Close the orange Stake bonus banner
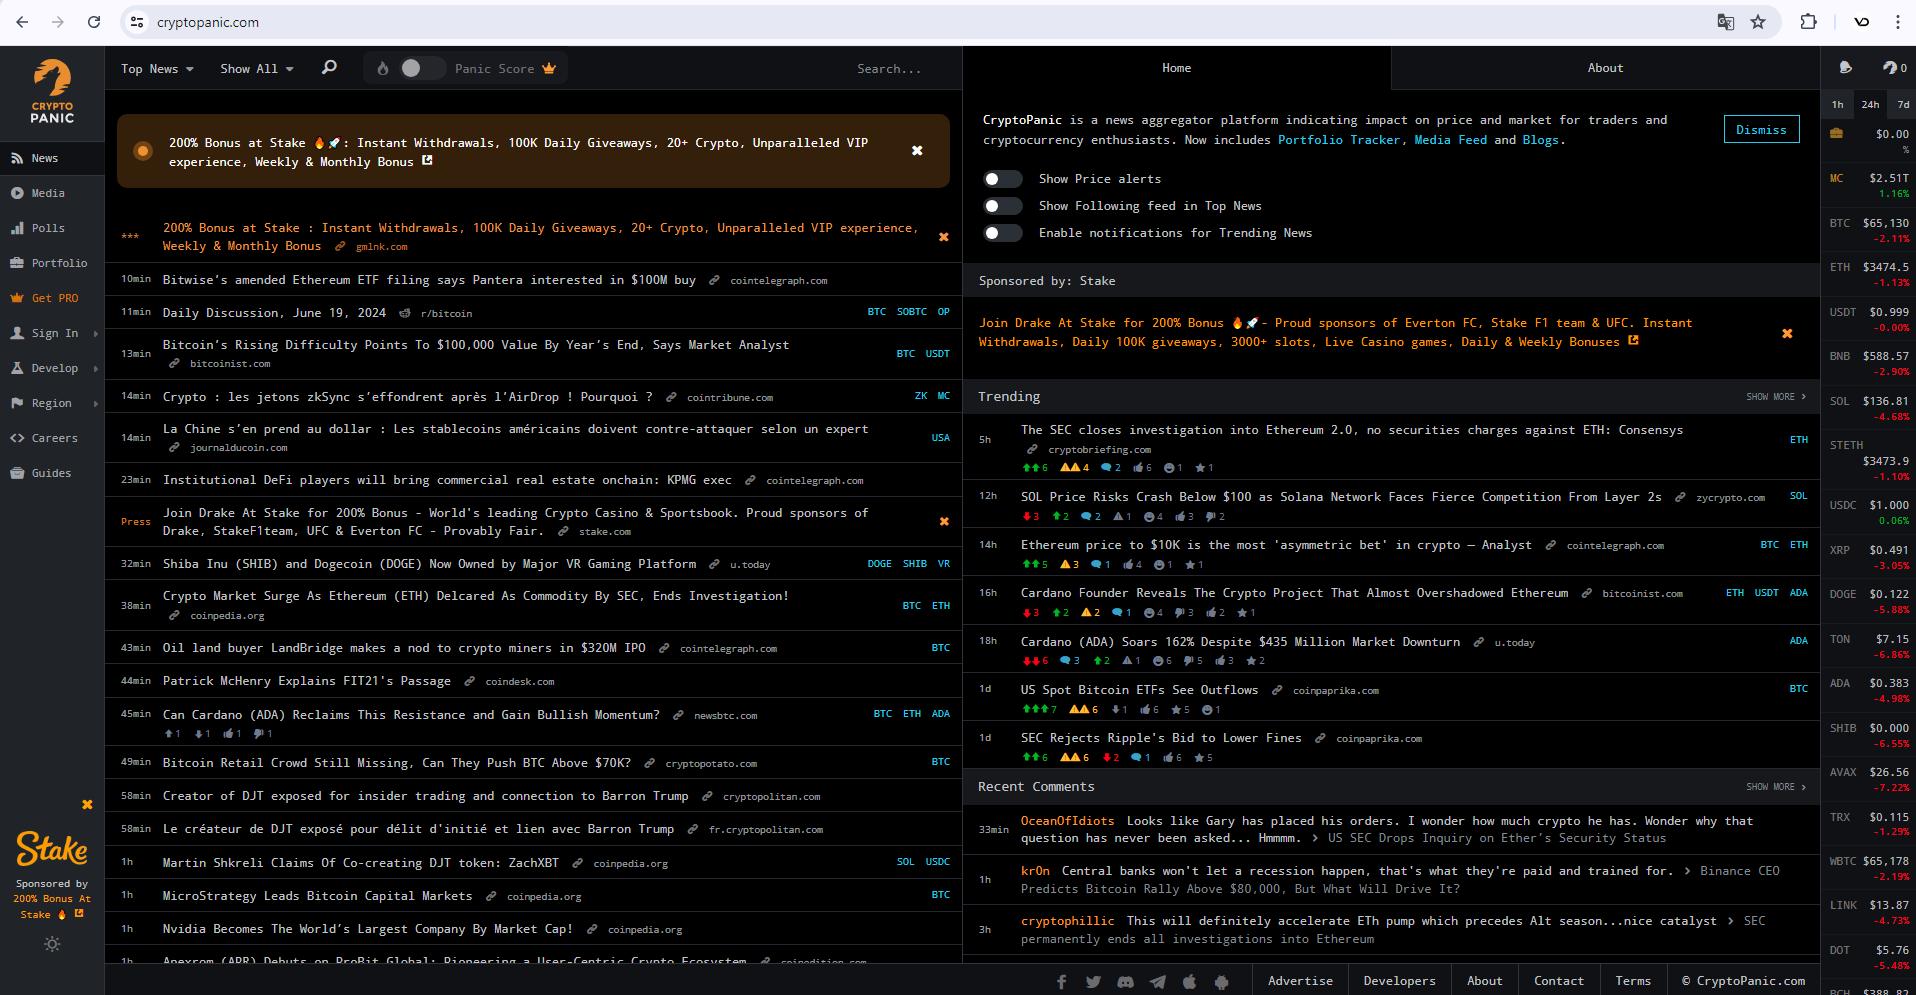Image resolution: width=1916 pixels, height=995 pixels. [917, 151]
